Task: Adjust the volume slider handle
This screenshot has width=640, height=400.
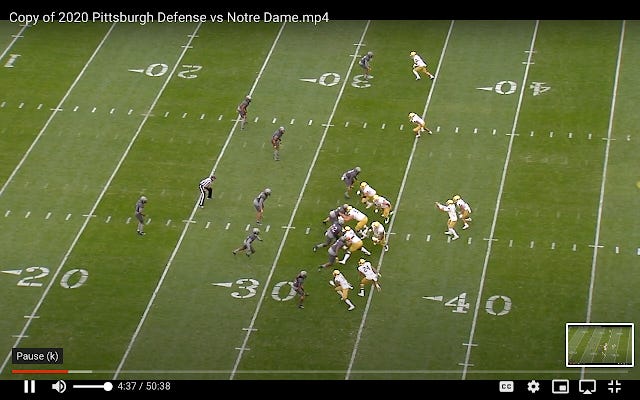Action: 108,386
